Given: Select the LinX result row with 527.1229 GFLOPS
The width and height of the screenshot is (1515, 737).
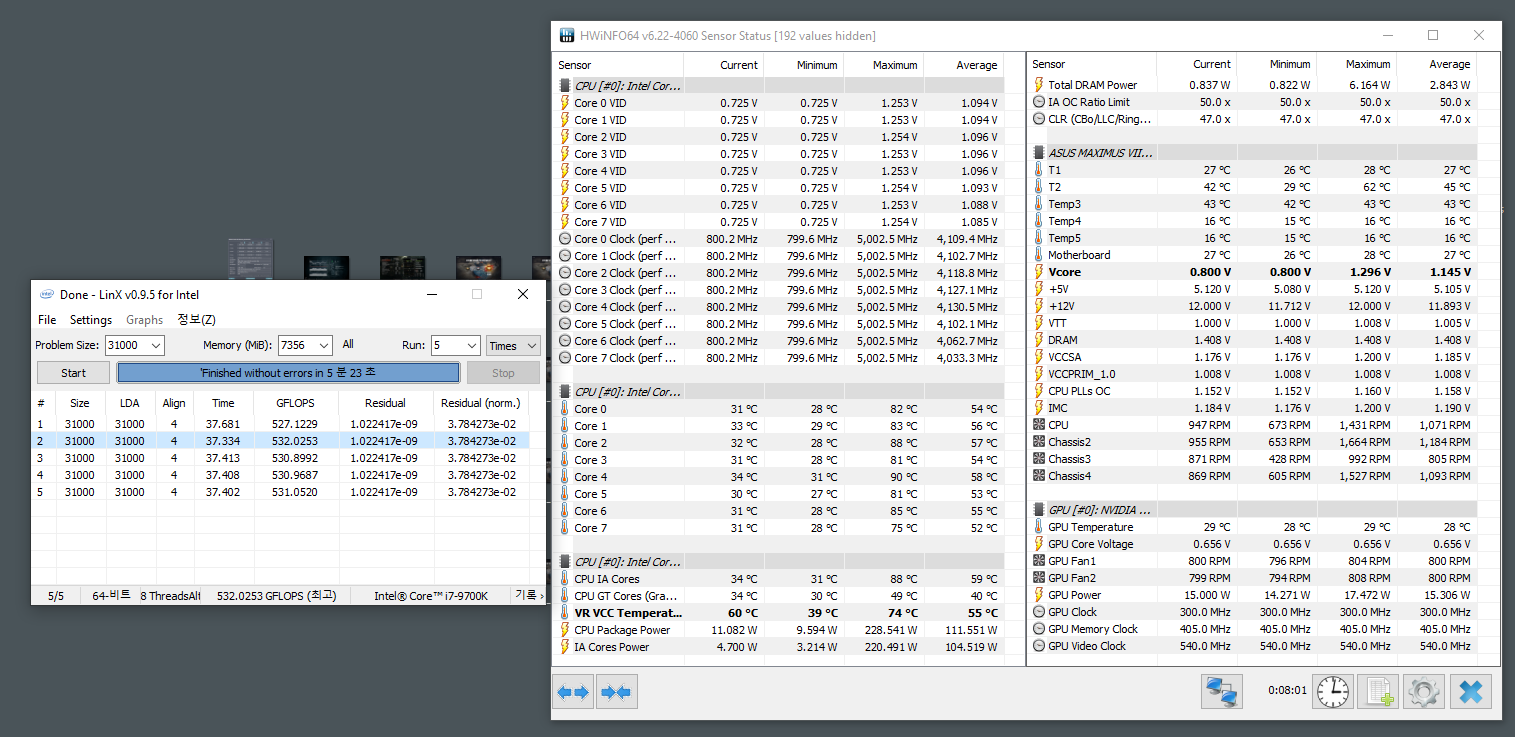Looking at the screenshot, I should tap(281, 424).
